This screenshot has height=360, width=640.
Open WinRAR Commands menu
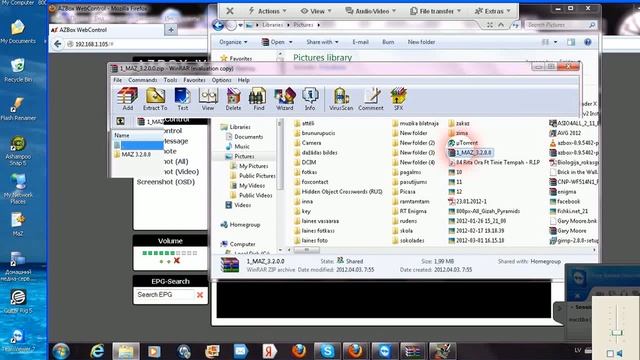(x=142, y=80)
